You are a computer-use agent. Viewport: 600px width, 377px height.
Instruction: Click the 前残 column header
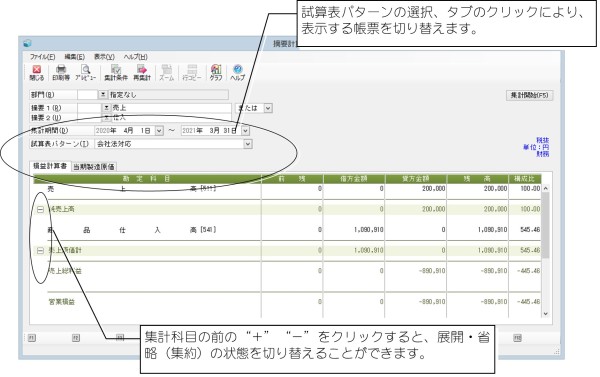[x=292, y=179]
